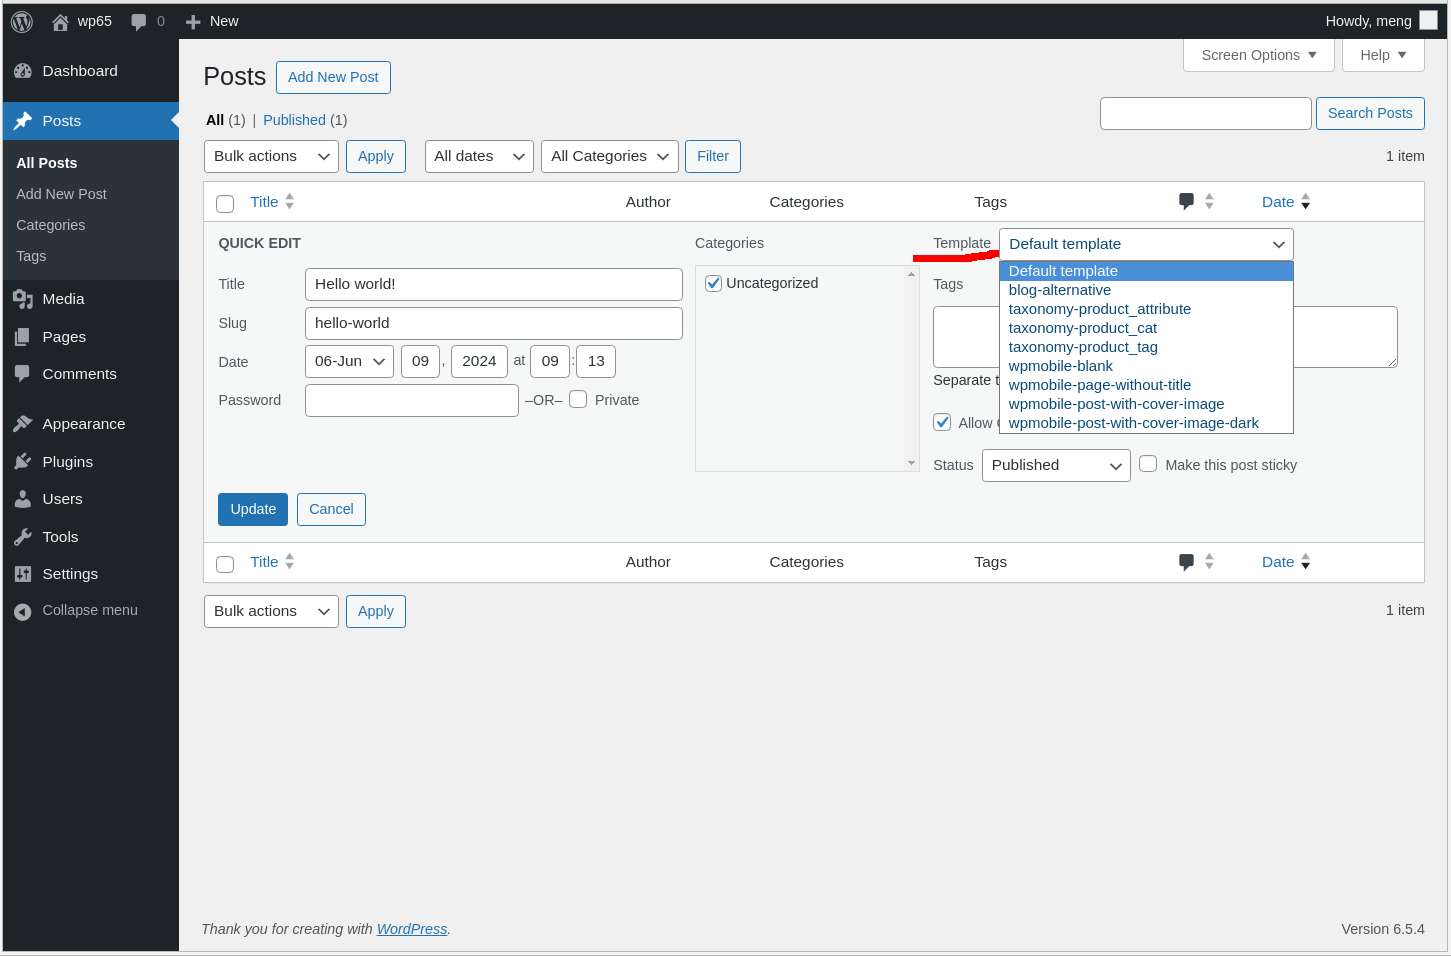Choose wpmobile-blank from template list
Viewport: 1451px width, 956px height.
tap(1060, 366)
